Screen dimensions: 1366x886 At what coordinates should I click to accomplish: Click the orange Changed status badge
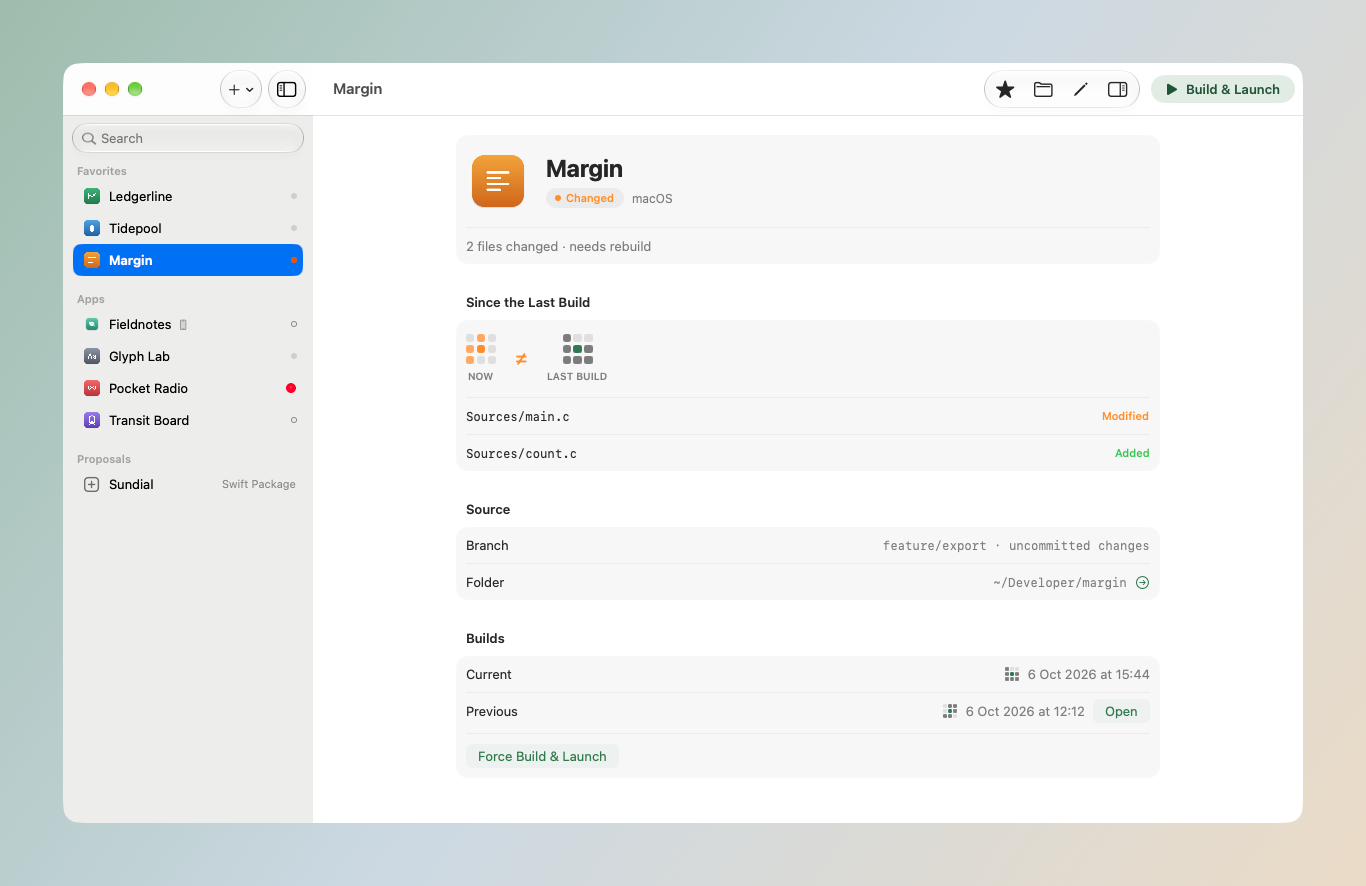[x=585, y=198]
